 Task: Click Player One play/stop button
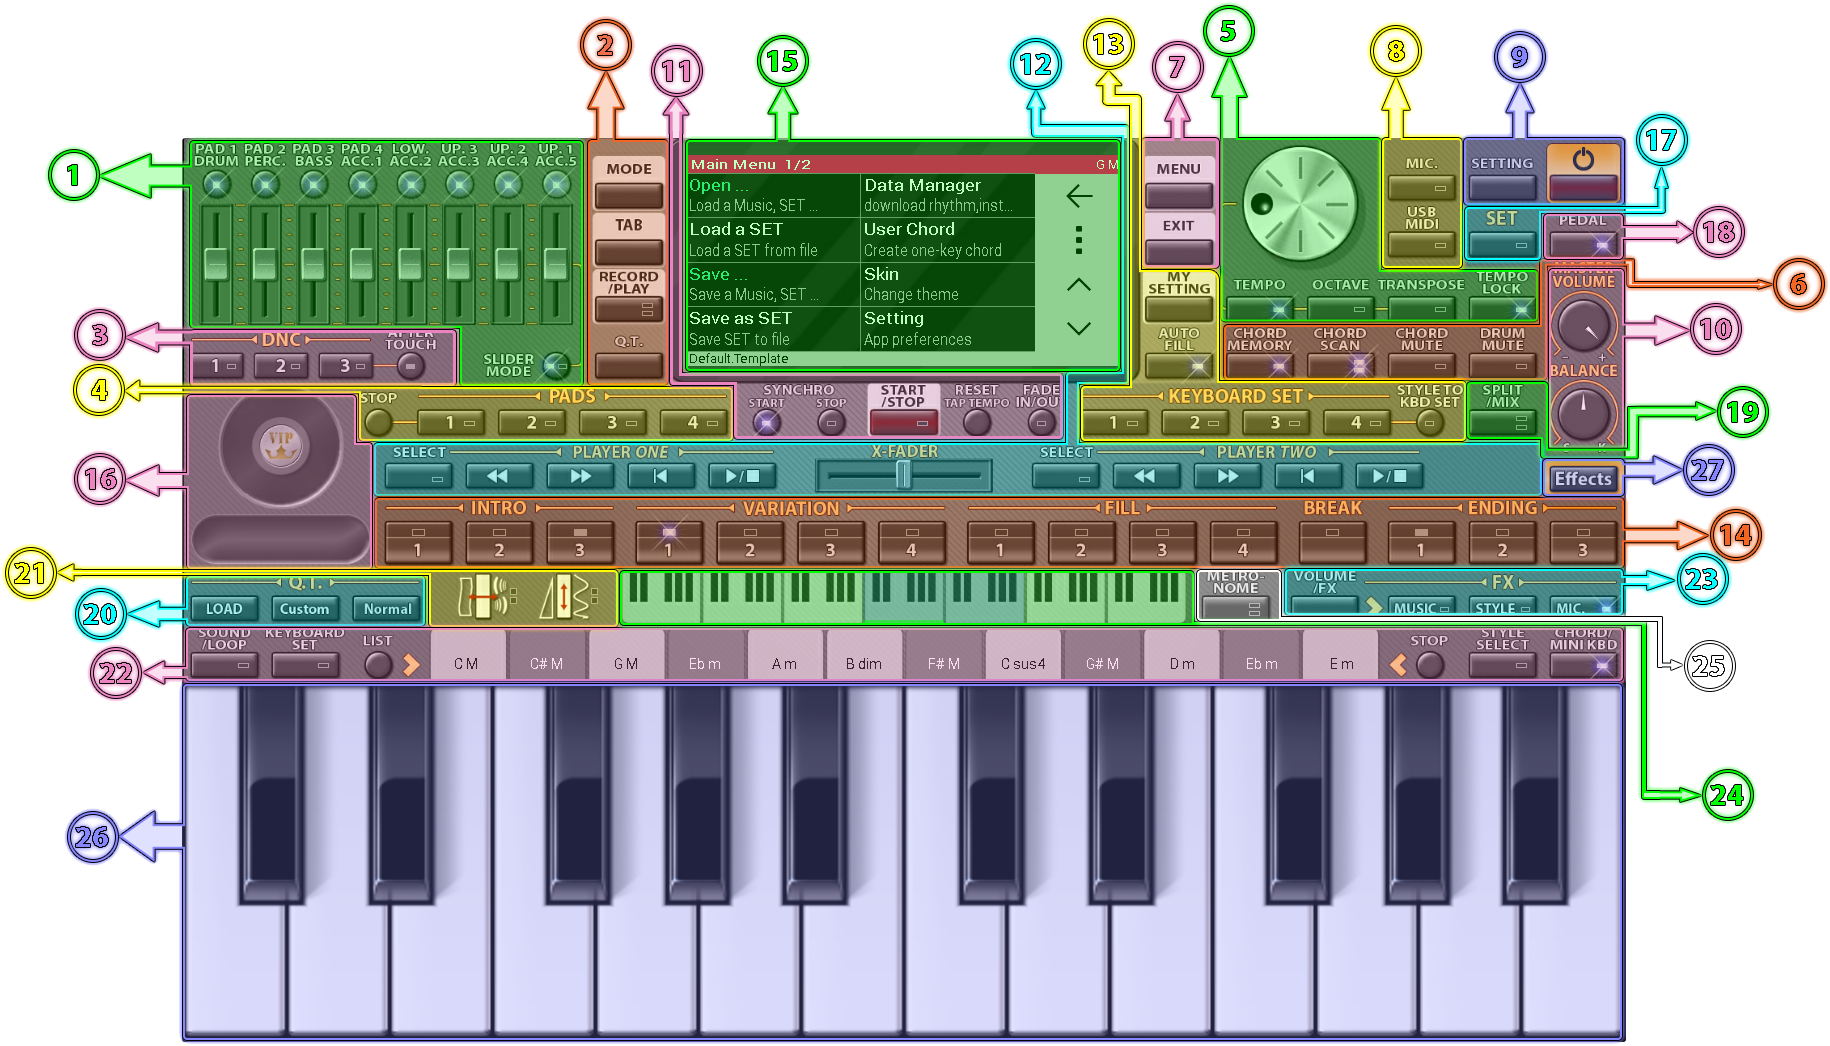coord(742,477)
